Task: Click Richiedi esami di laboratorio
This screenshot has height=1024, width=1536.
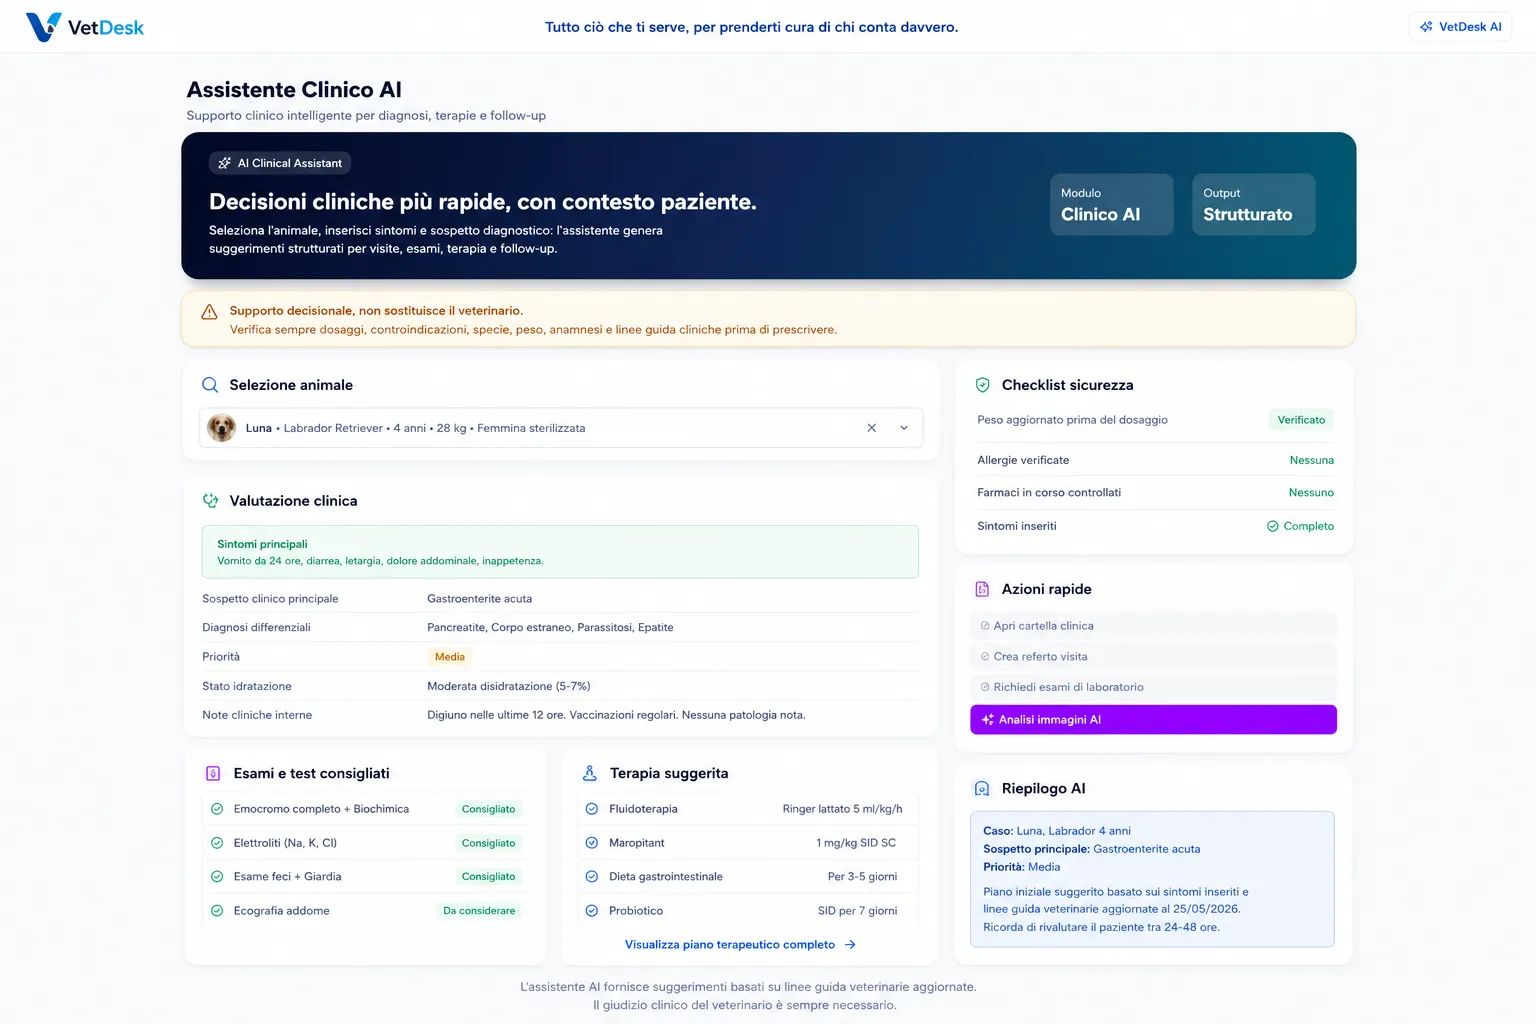Action: (x=1153, y=687)
